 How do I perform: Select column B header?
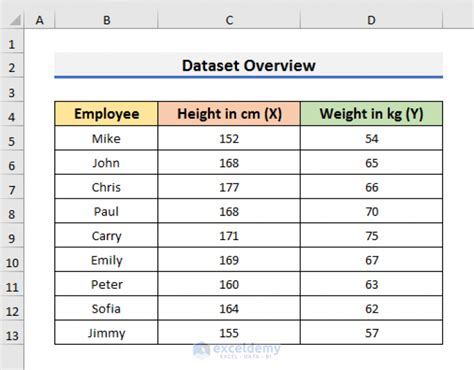click(106, 20)
